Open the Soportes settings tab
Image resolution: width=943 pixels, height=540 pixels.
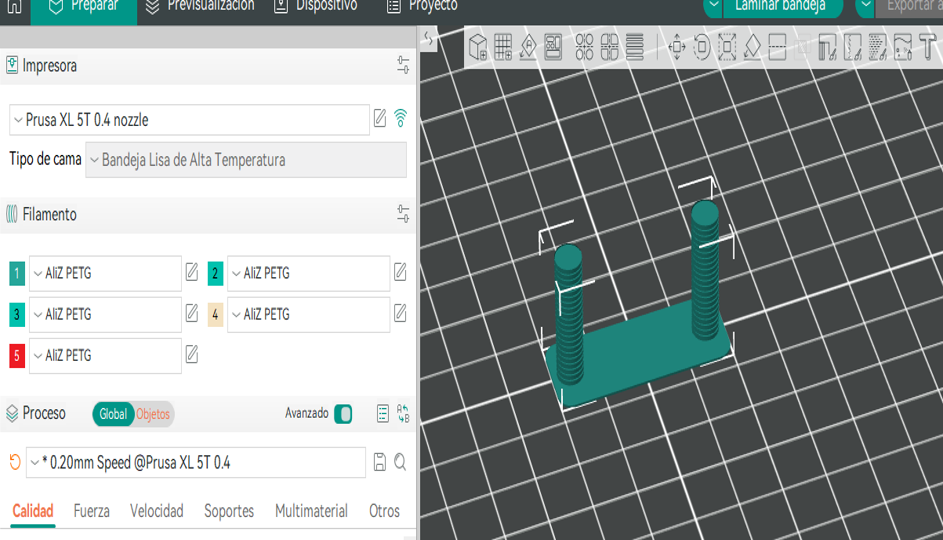[x=229, y=511]
